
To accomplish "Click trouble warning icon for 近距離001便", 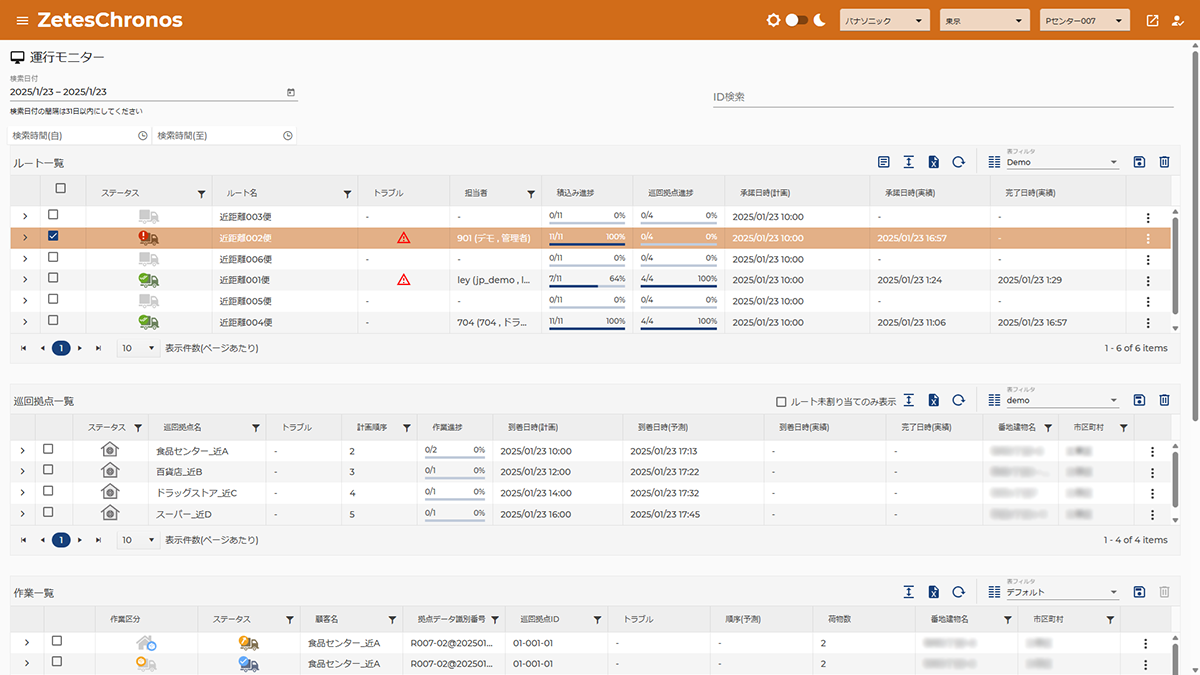I will point(403,280).
